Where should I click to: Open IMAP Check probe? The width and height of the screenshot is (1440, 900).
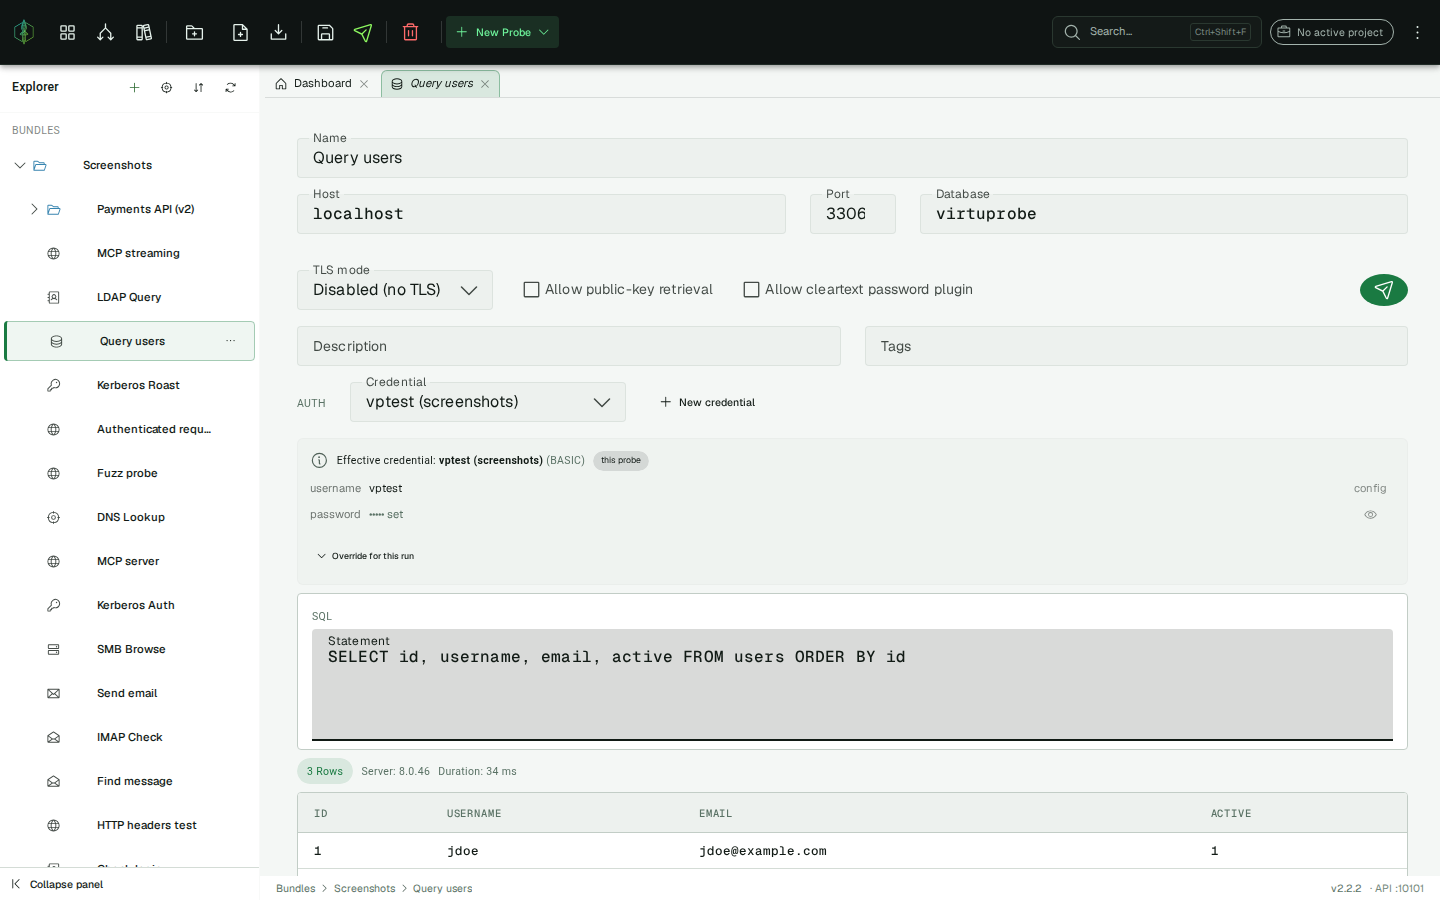130,737
